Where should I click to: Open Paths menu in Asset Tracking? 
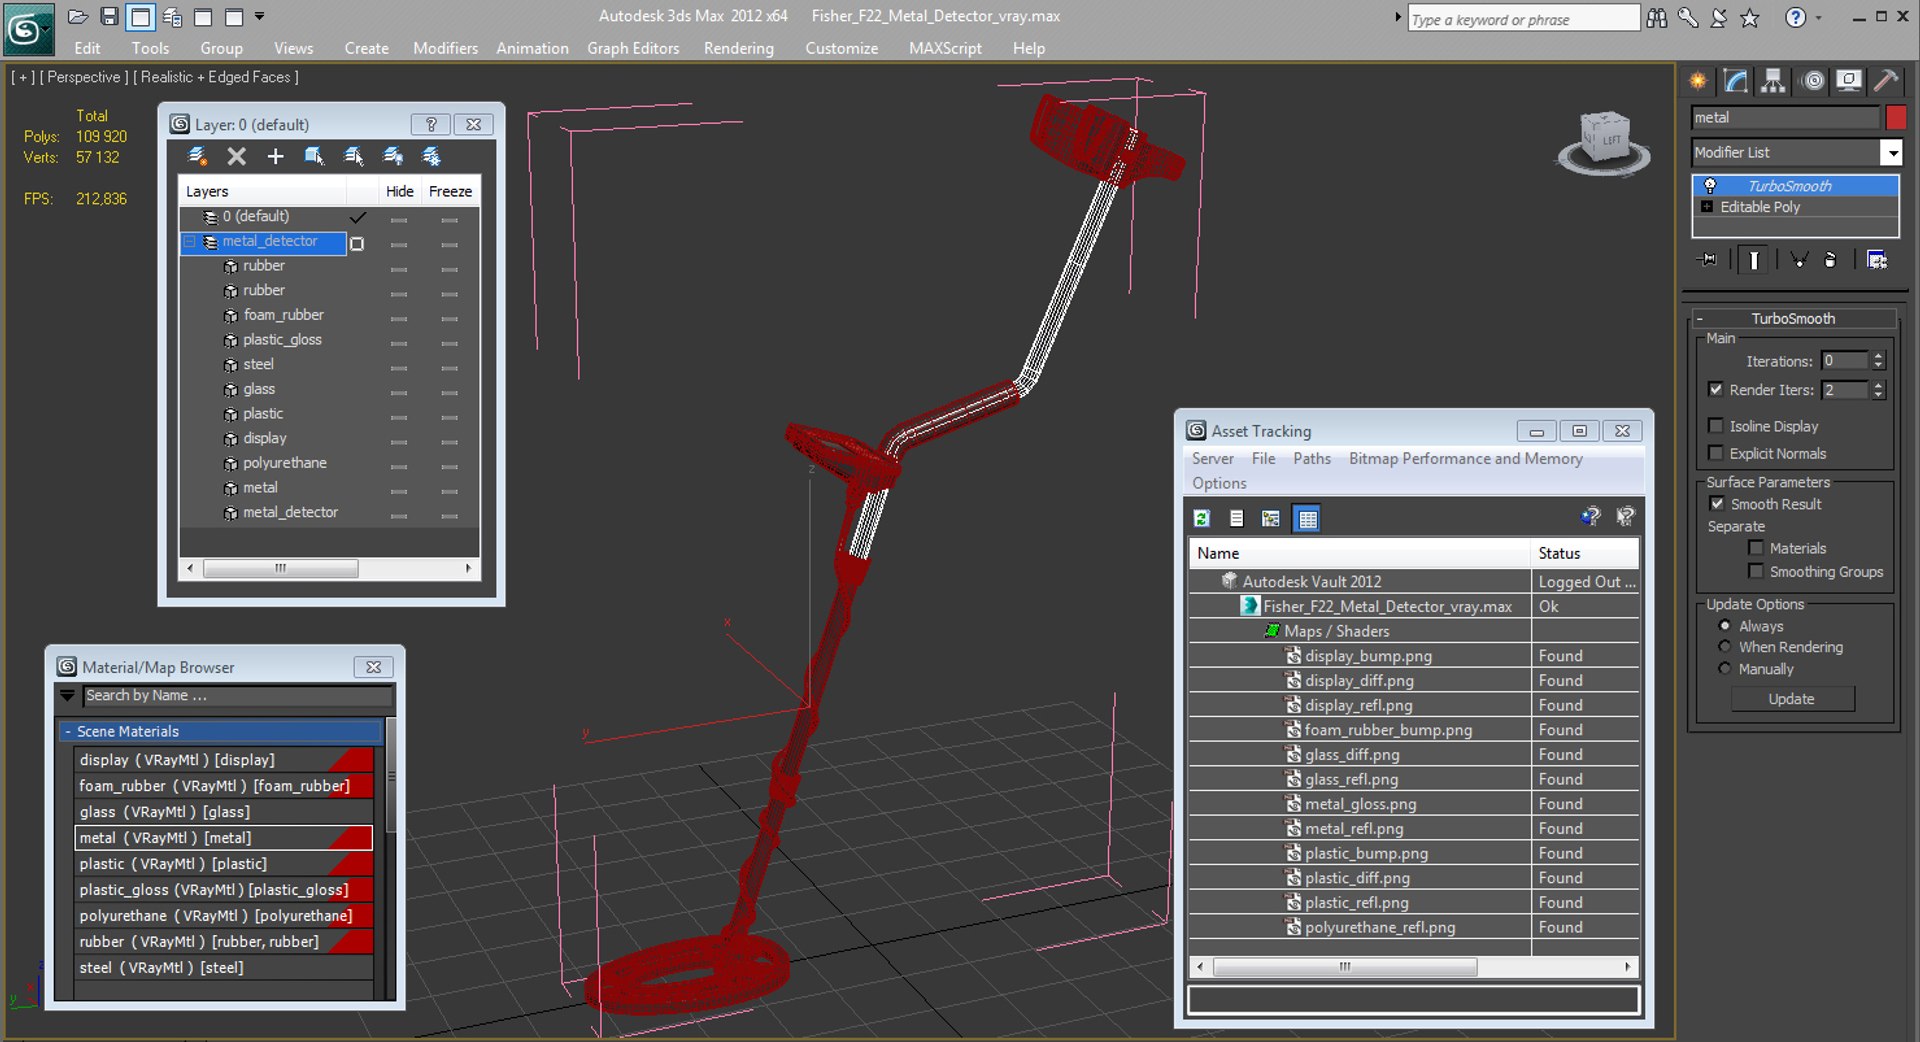[1312, 459]
